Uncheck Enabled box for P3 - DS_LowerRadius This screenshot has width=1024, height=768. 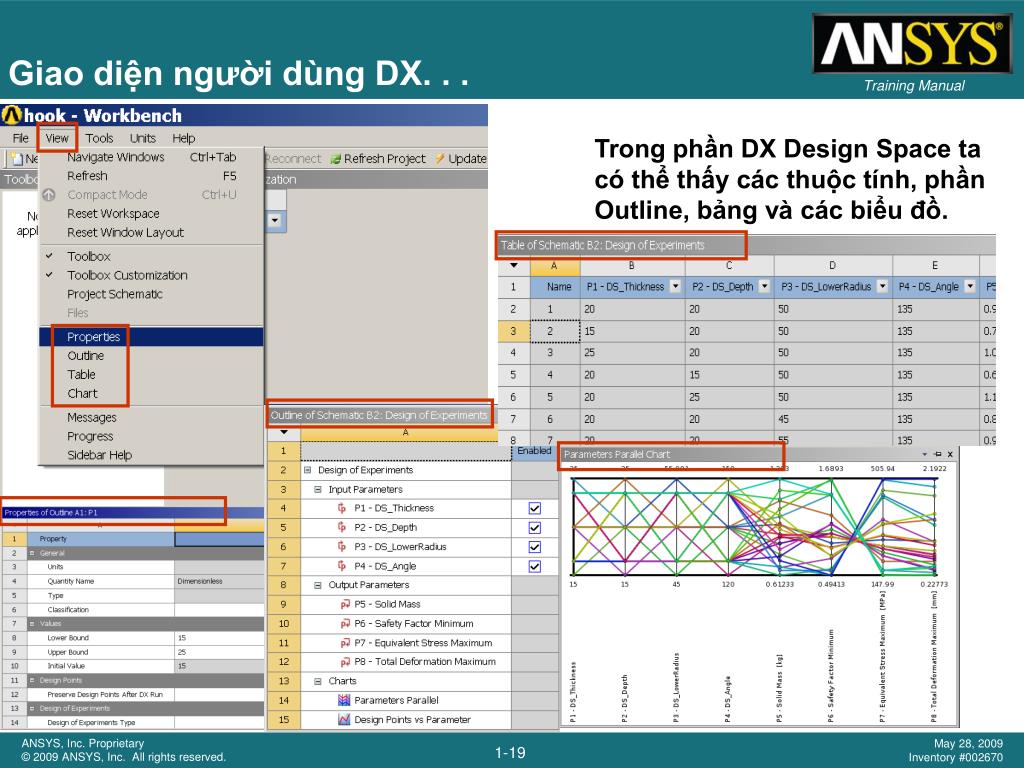pyautogui.click(x=535, y=547)
